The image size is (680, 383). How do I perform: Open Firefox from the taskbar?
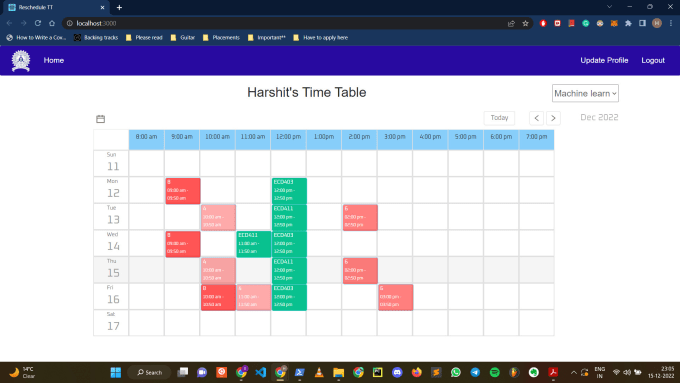point(416,372)
